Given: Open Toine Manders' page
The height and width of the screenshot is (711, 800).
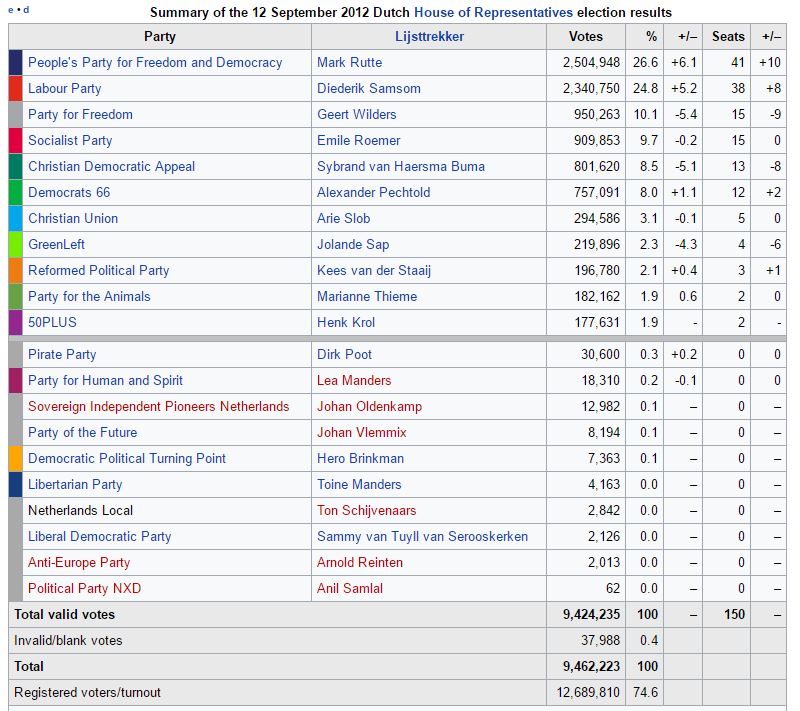Looking at the screenshot, I should click(359, 485).
